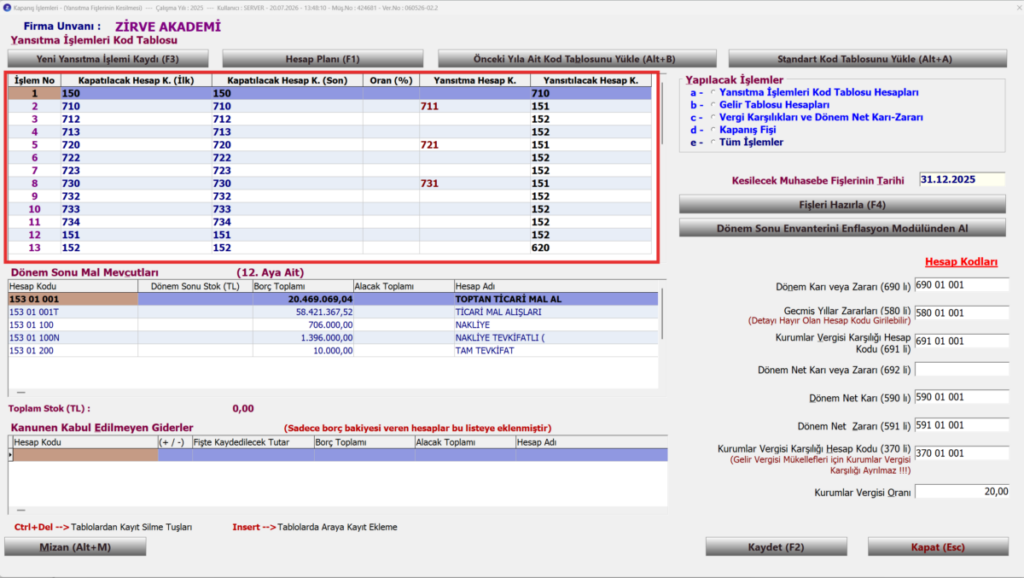Click the Kapat (Esc) button
The height and width of the screenshot is (578, 1024).
point(938,547)
